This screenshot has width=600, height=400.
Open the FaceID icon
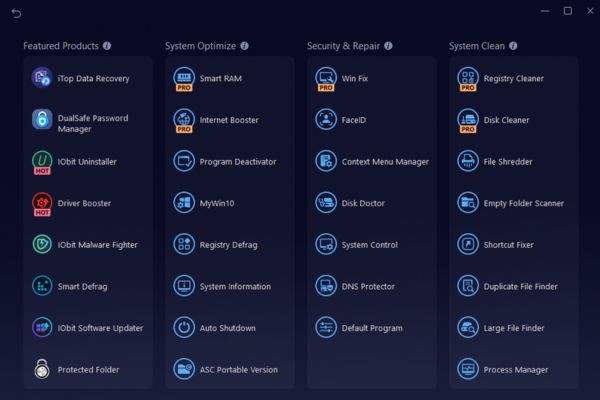[x=326, y=119]
